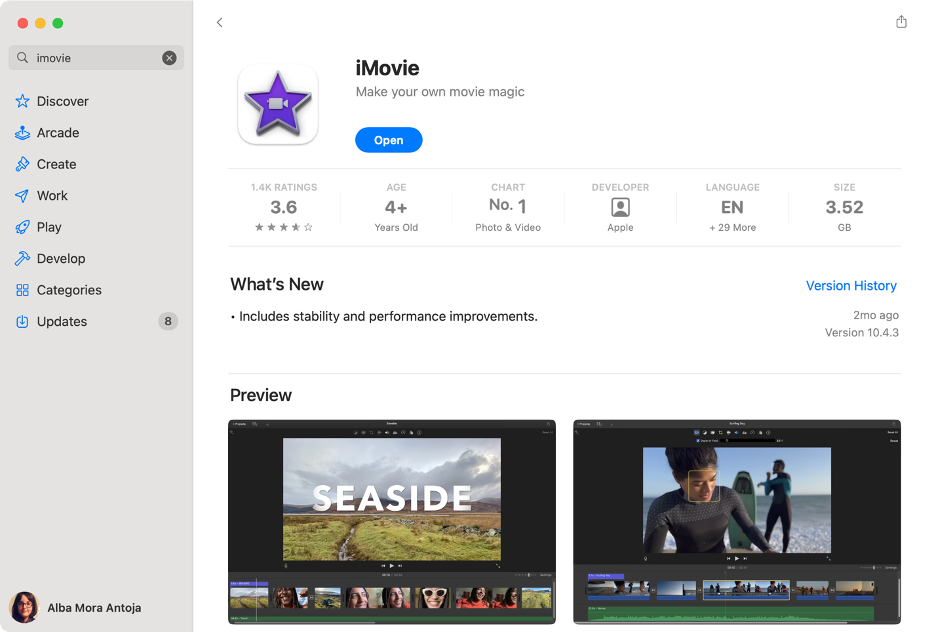936x632 pixels.
Task: Click Open to launch iMovie
Action: coord(388,140)
